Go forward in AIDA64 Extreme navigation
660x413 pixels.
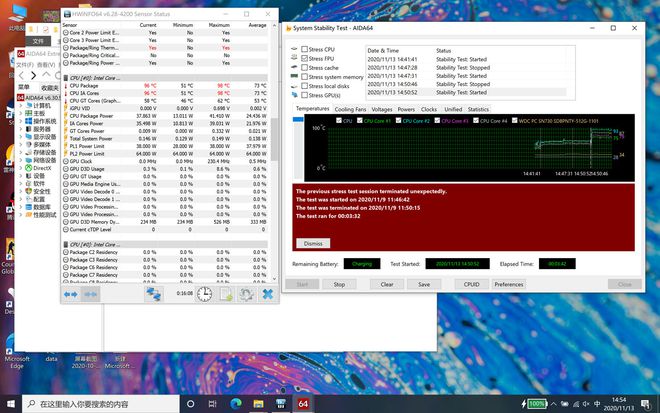[x=33, y=76]
